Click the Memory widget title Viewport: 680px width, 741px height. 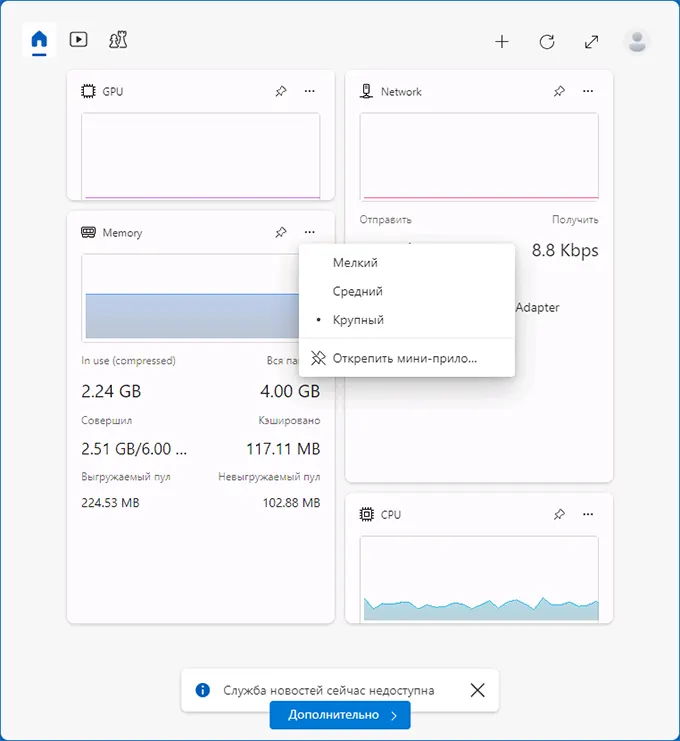pyautogui.click(x=122, y=233)
